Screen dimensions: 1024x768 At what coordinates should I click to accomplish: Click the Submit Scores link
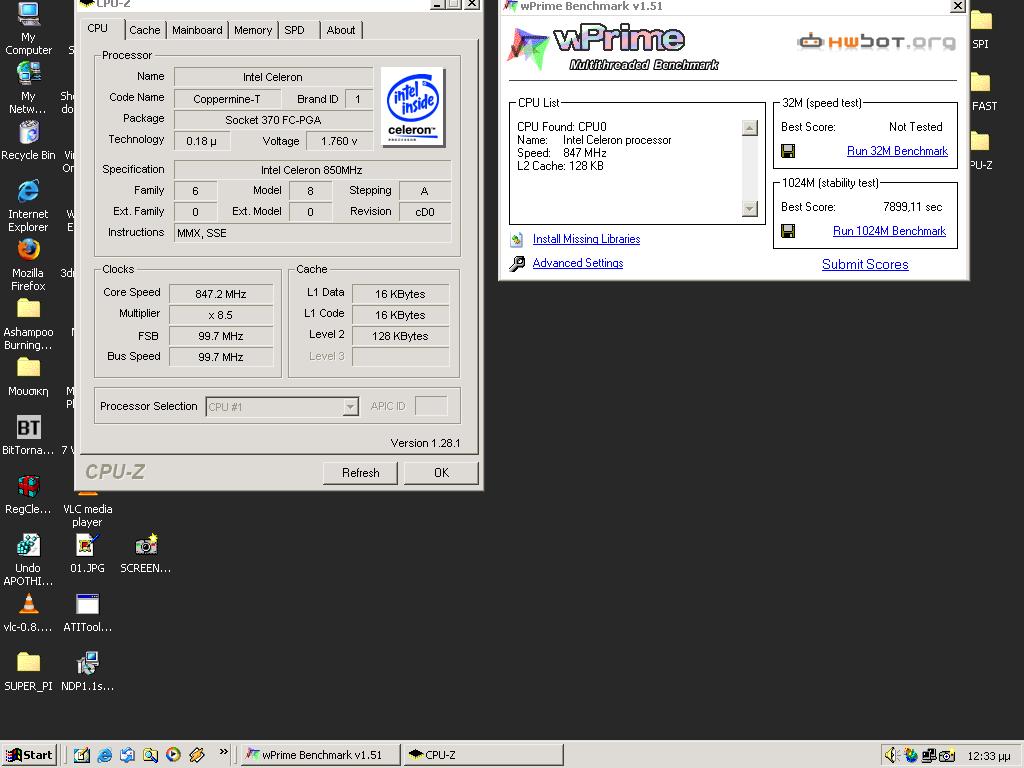coord(865,264)
